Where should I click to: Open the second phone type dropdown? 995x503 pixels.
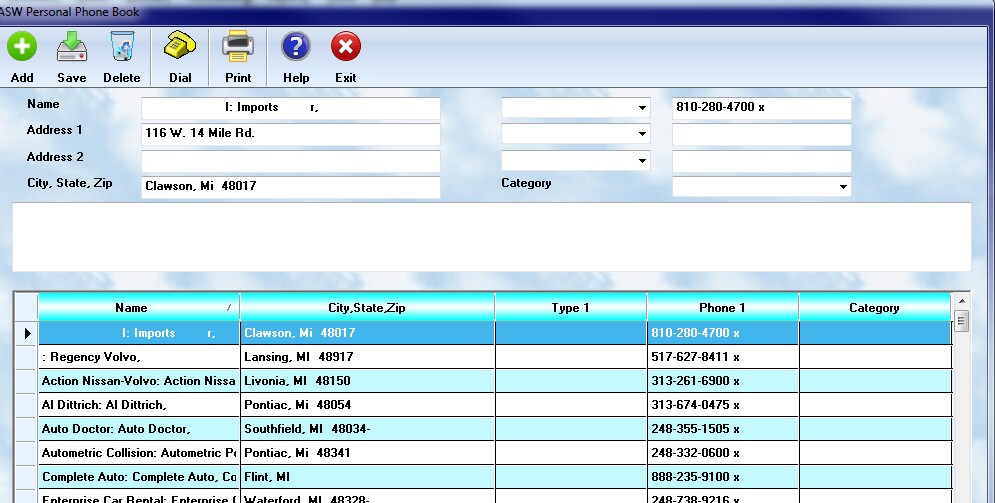(x=641, y=134)
